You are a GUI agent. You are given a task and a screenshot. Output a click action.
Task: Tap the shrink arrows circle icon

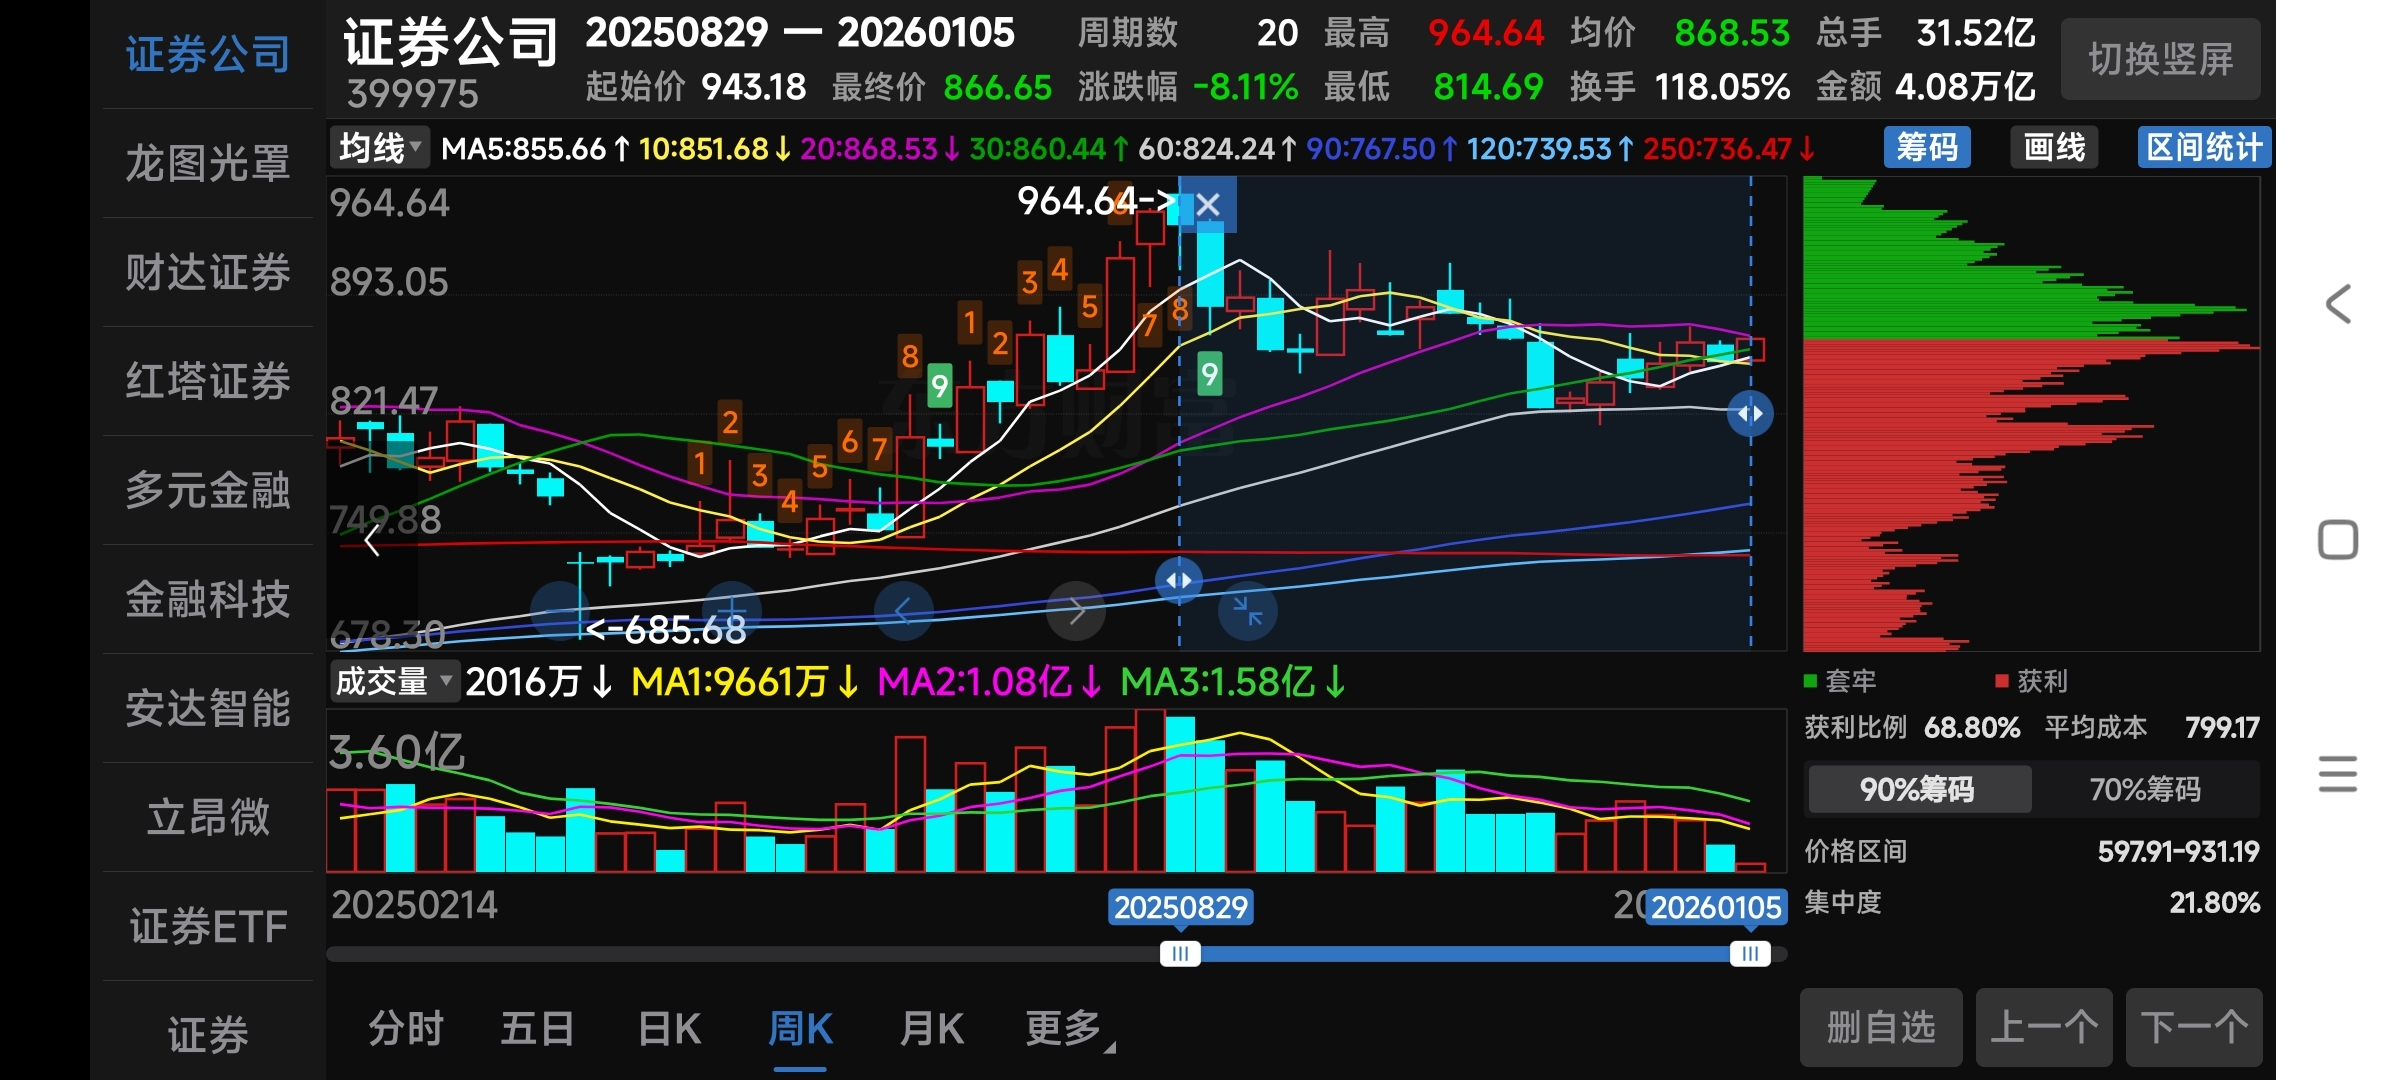click(1247, 610)
